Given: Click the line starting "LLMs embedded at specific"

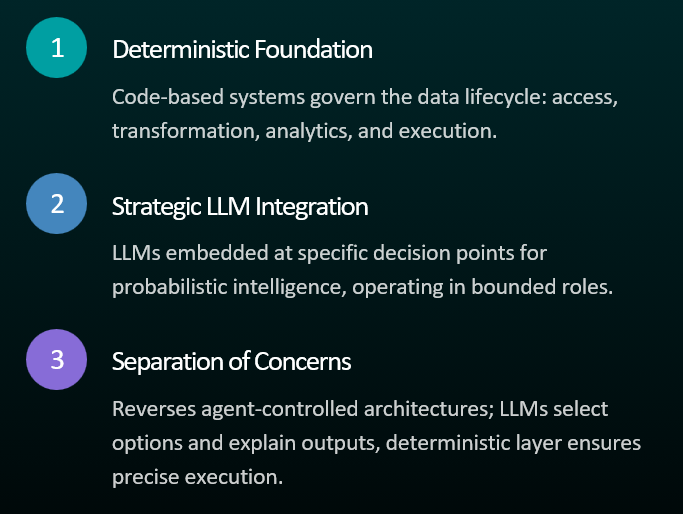Looking at the screenshot, I should click(329, 254).
